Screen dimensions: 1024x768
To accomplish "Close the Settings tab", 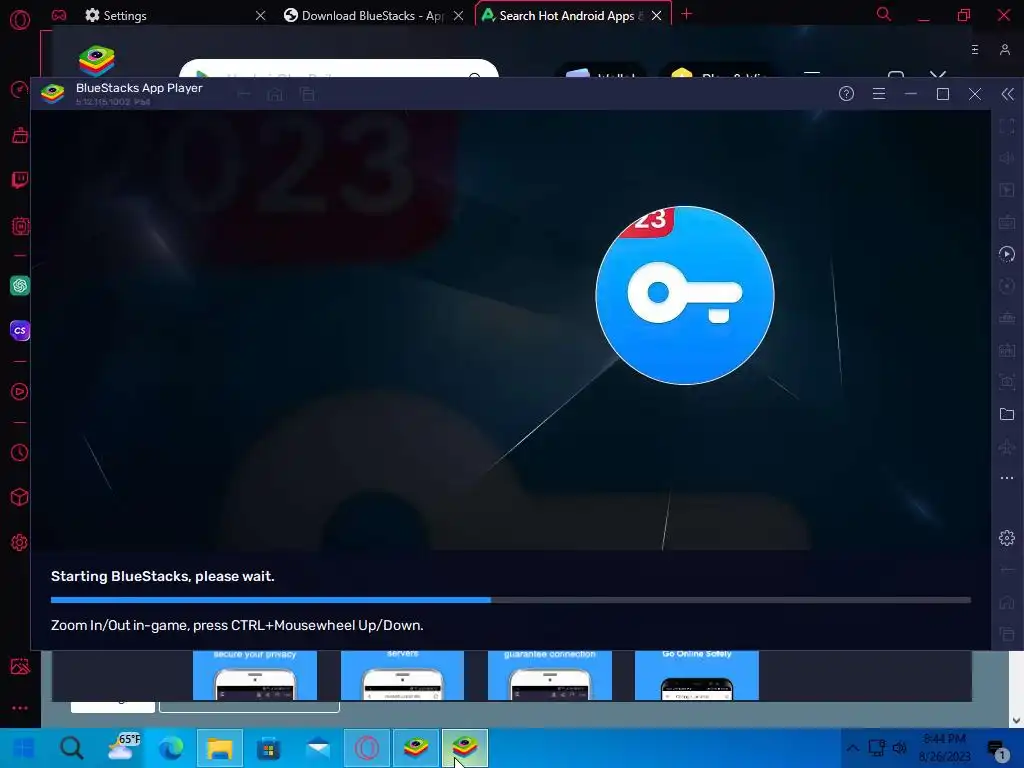I will [x=261, y=15].
